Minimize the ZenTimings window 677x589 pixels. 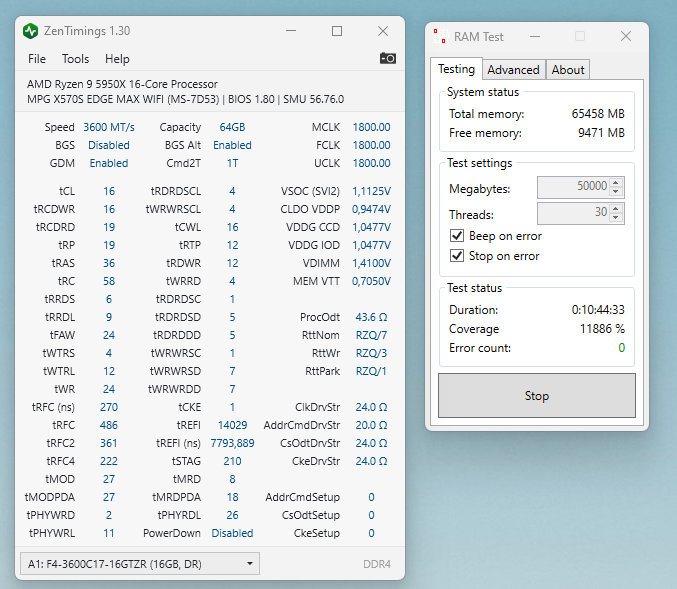coord(291,31)
